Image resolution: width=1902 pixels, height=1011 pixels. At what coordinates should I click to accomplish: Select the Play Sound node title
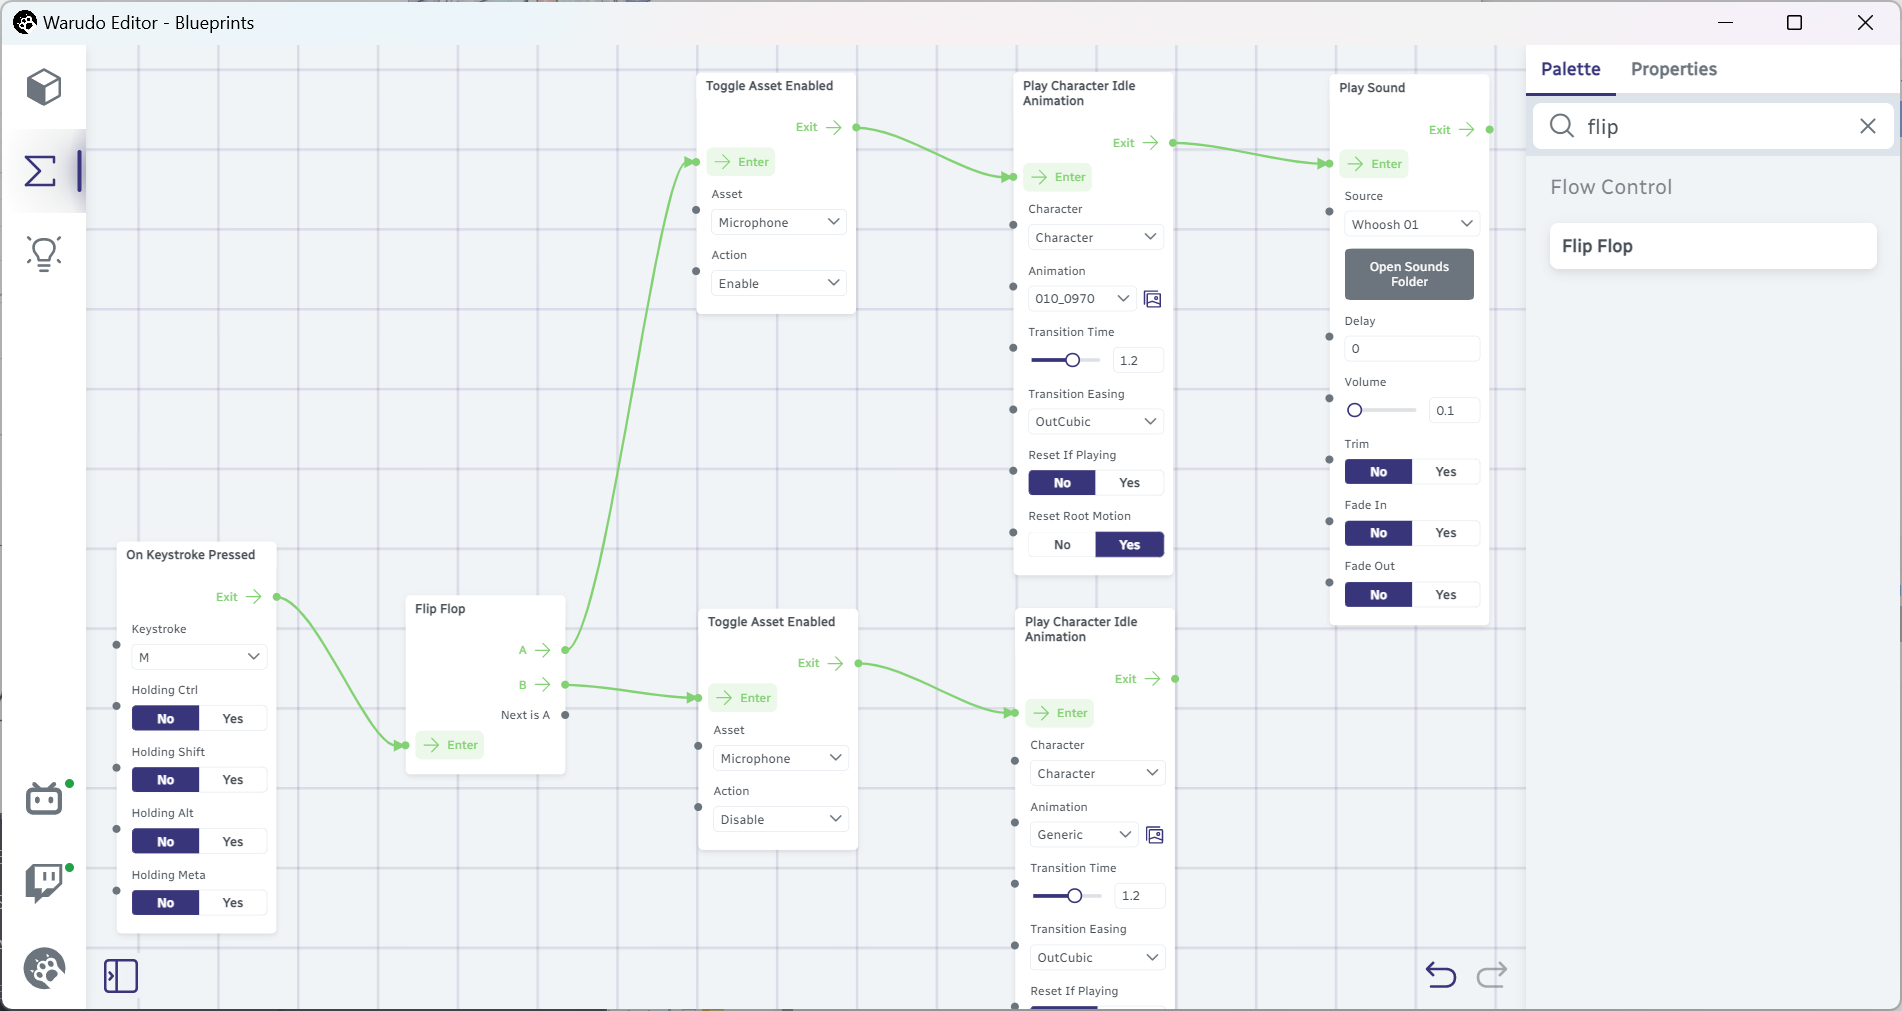[x=1372, y=88]
